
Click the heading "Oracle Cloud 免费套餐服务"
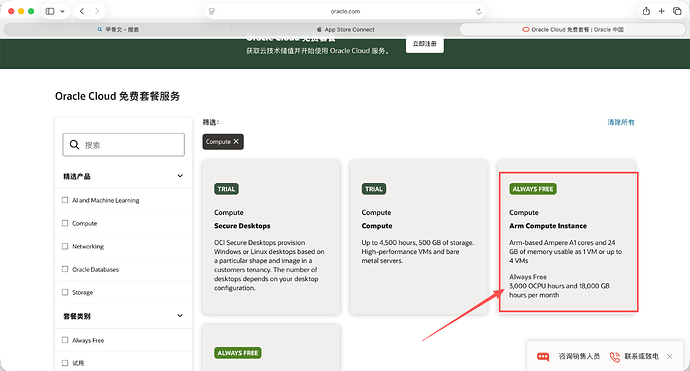[117, 96]
